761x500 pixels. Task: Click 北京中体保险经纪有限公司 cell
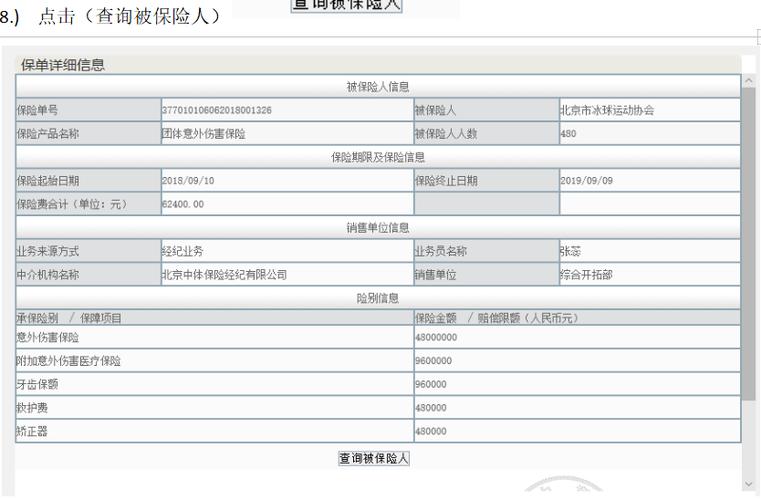pos(287,274)
